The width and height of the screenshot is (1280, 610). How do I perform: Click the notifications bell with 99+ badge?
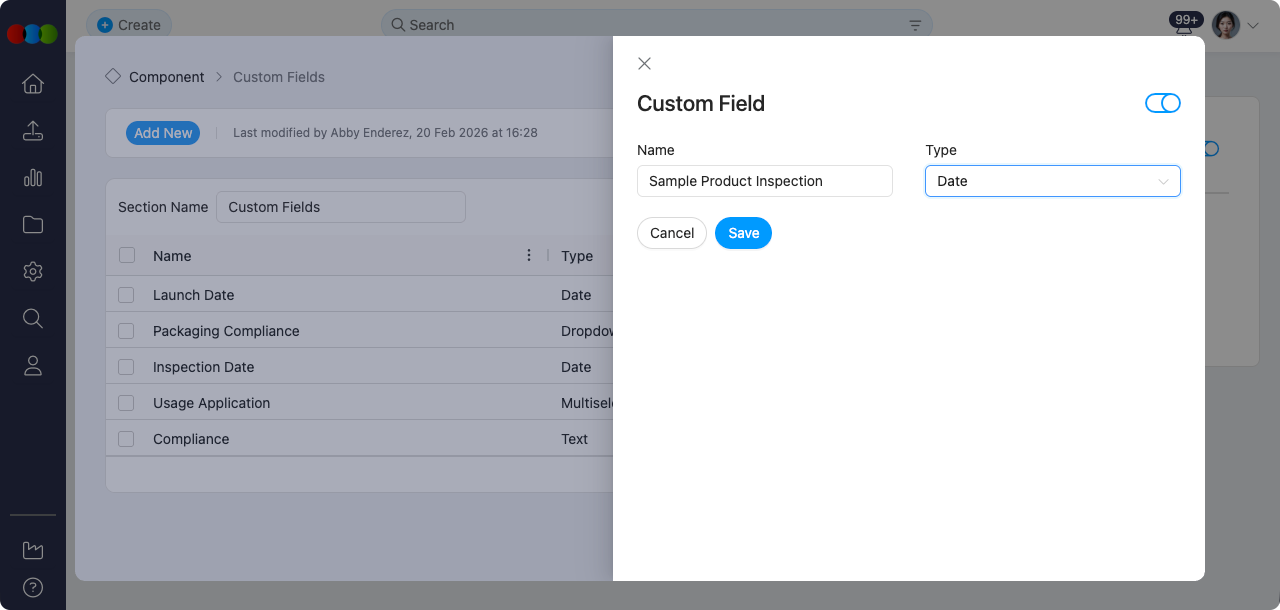click(1185, 26)
